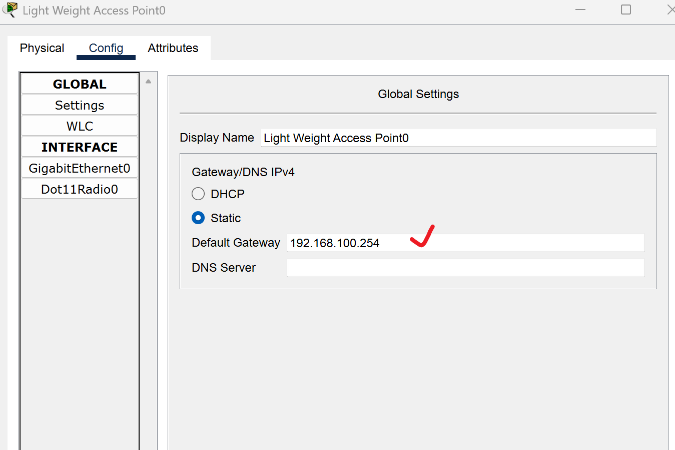The height and width of the screenshot is (450, 675).
Task: Open the Attributes tab
Action: click(x=173, y=48)
